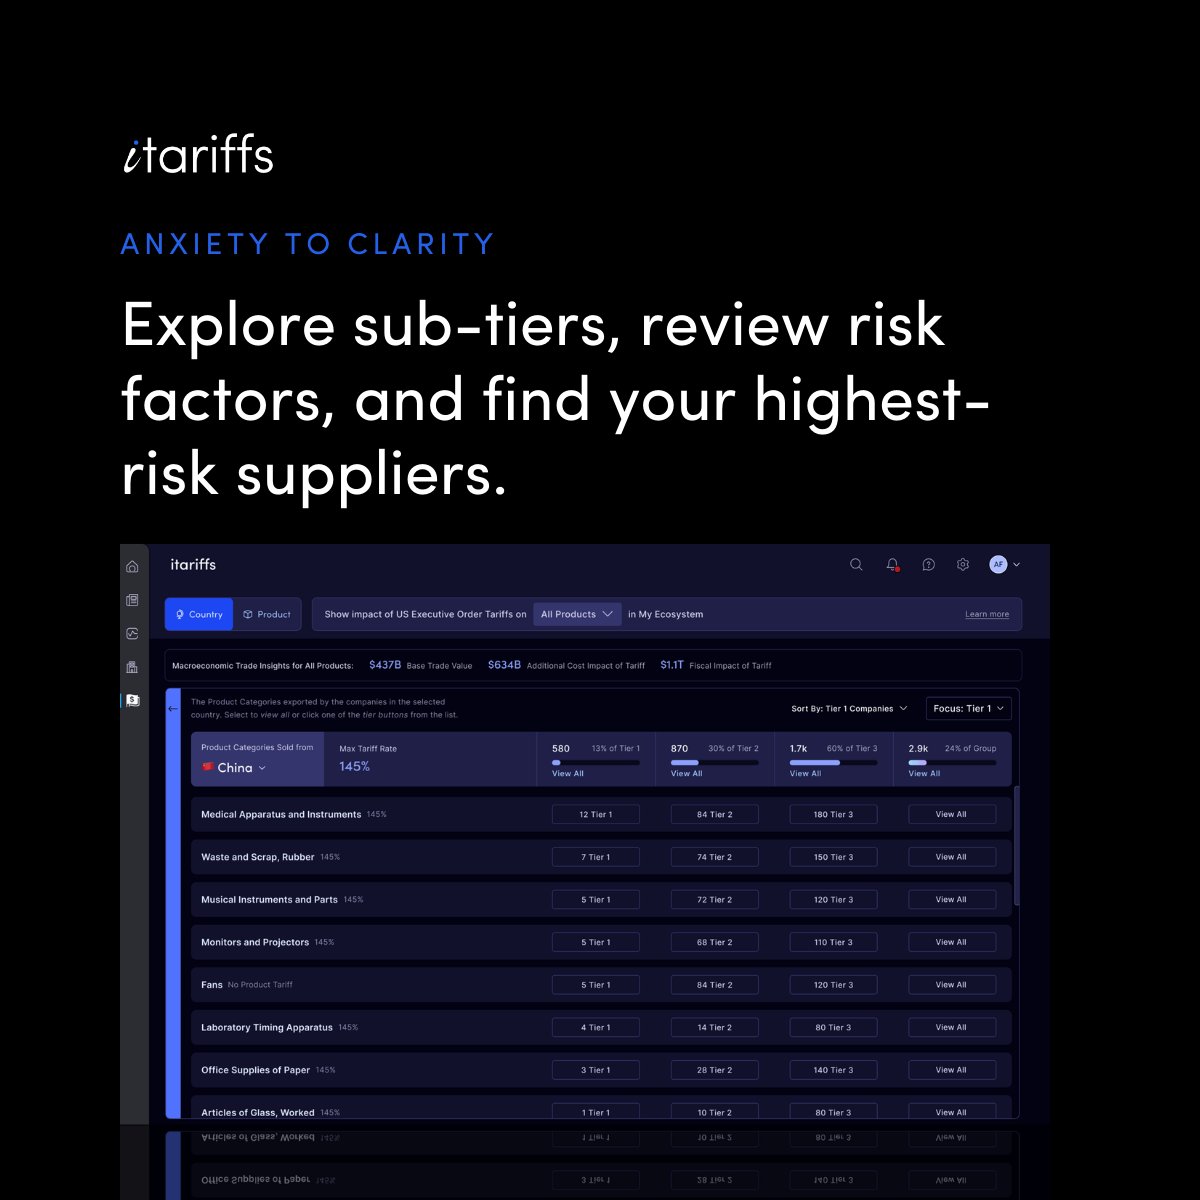1200x1200 pixels.
Task: View All for Musical Instruments and Parts
Action: 952,900
